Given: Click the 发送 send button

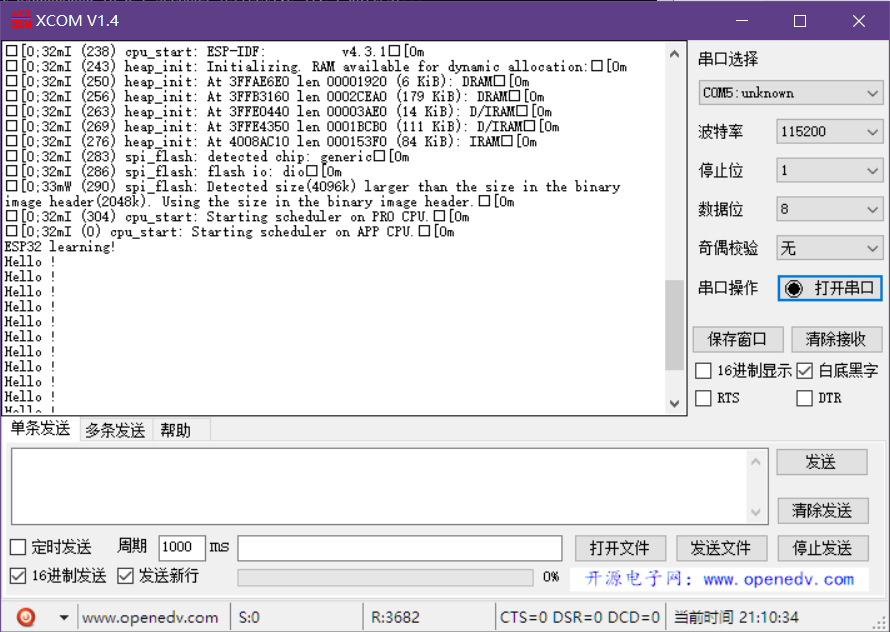Looking at the screenshot, I should 822,461.
